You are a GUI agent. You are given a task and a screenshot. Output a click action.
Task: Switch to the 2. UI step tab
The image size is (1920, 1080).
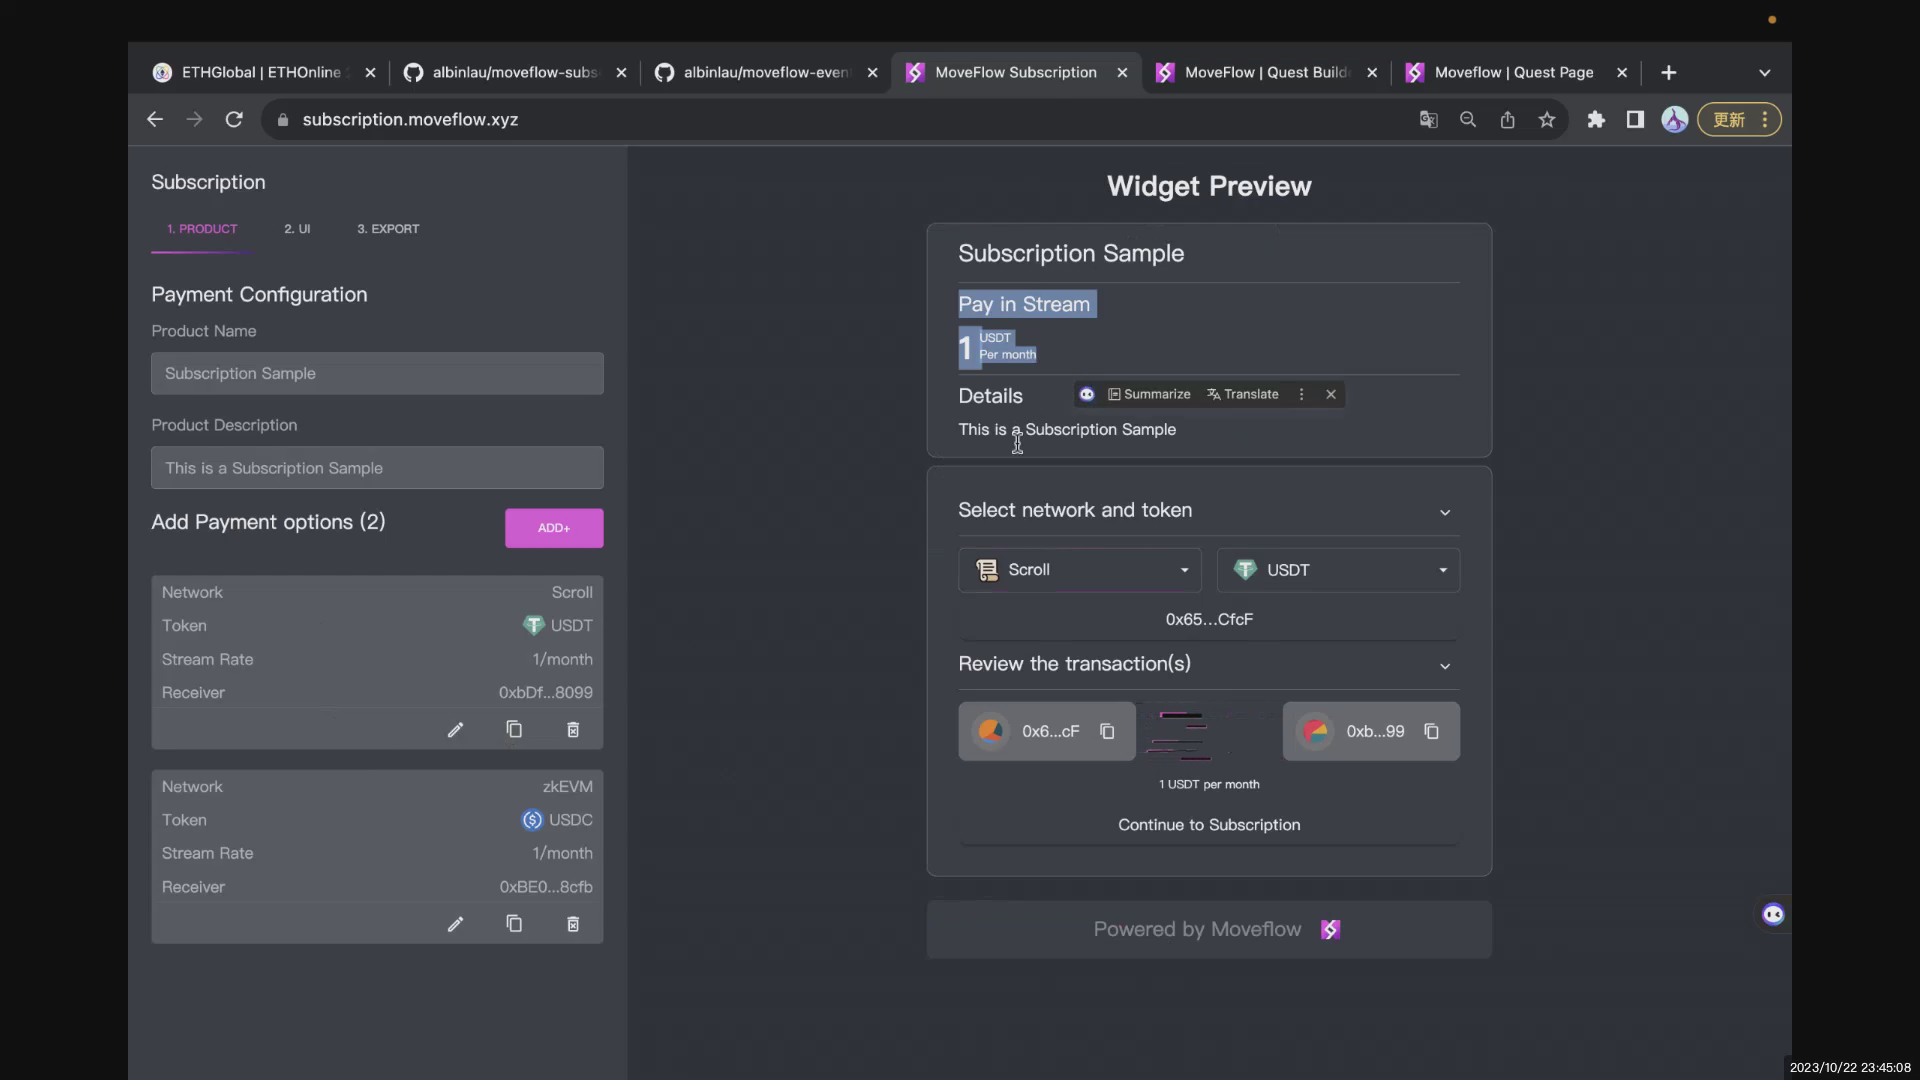point(297,229)
